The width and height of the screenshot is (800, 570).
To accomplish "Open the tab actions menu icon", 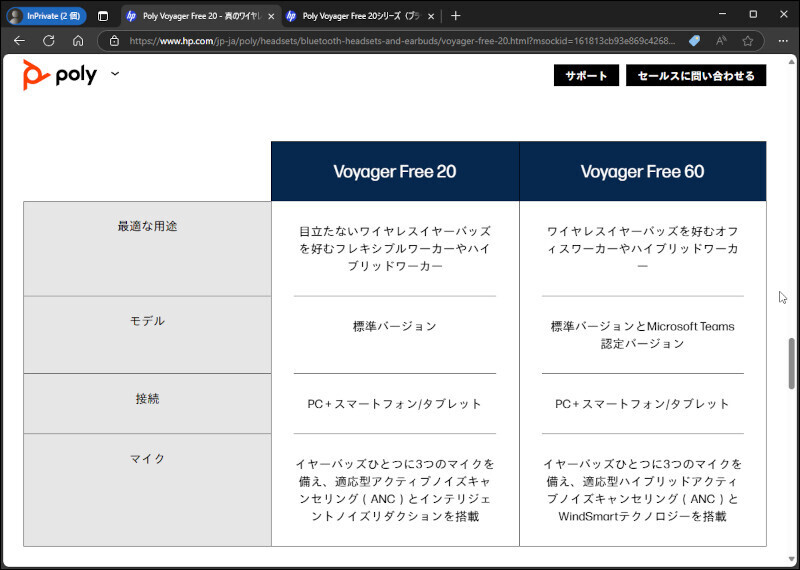I will (x=103, y=16).
